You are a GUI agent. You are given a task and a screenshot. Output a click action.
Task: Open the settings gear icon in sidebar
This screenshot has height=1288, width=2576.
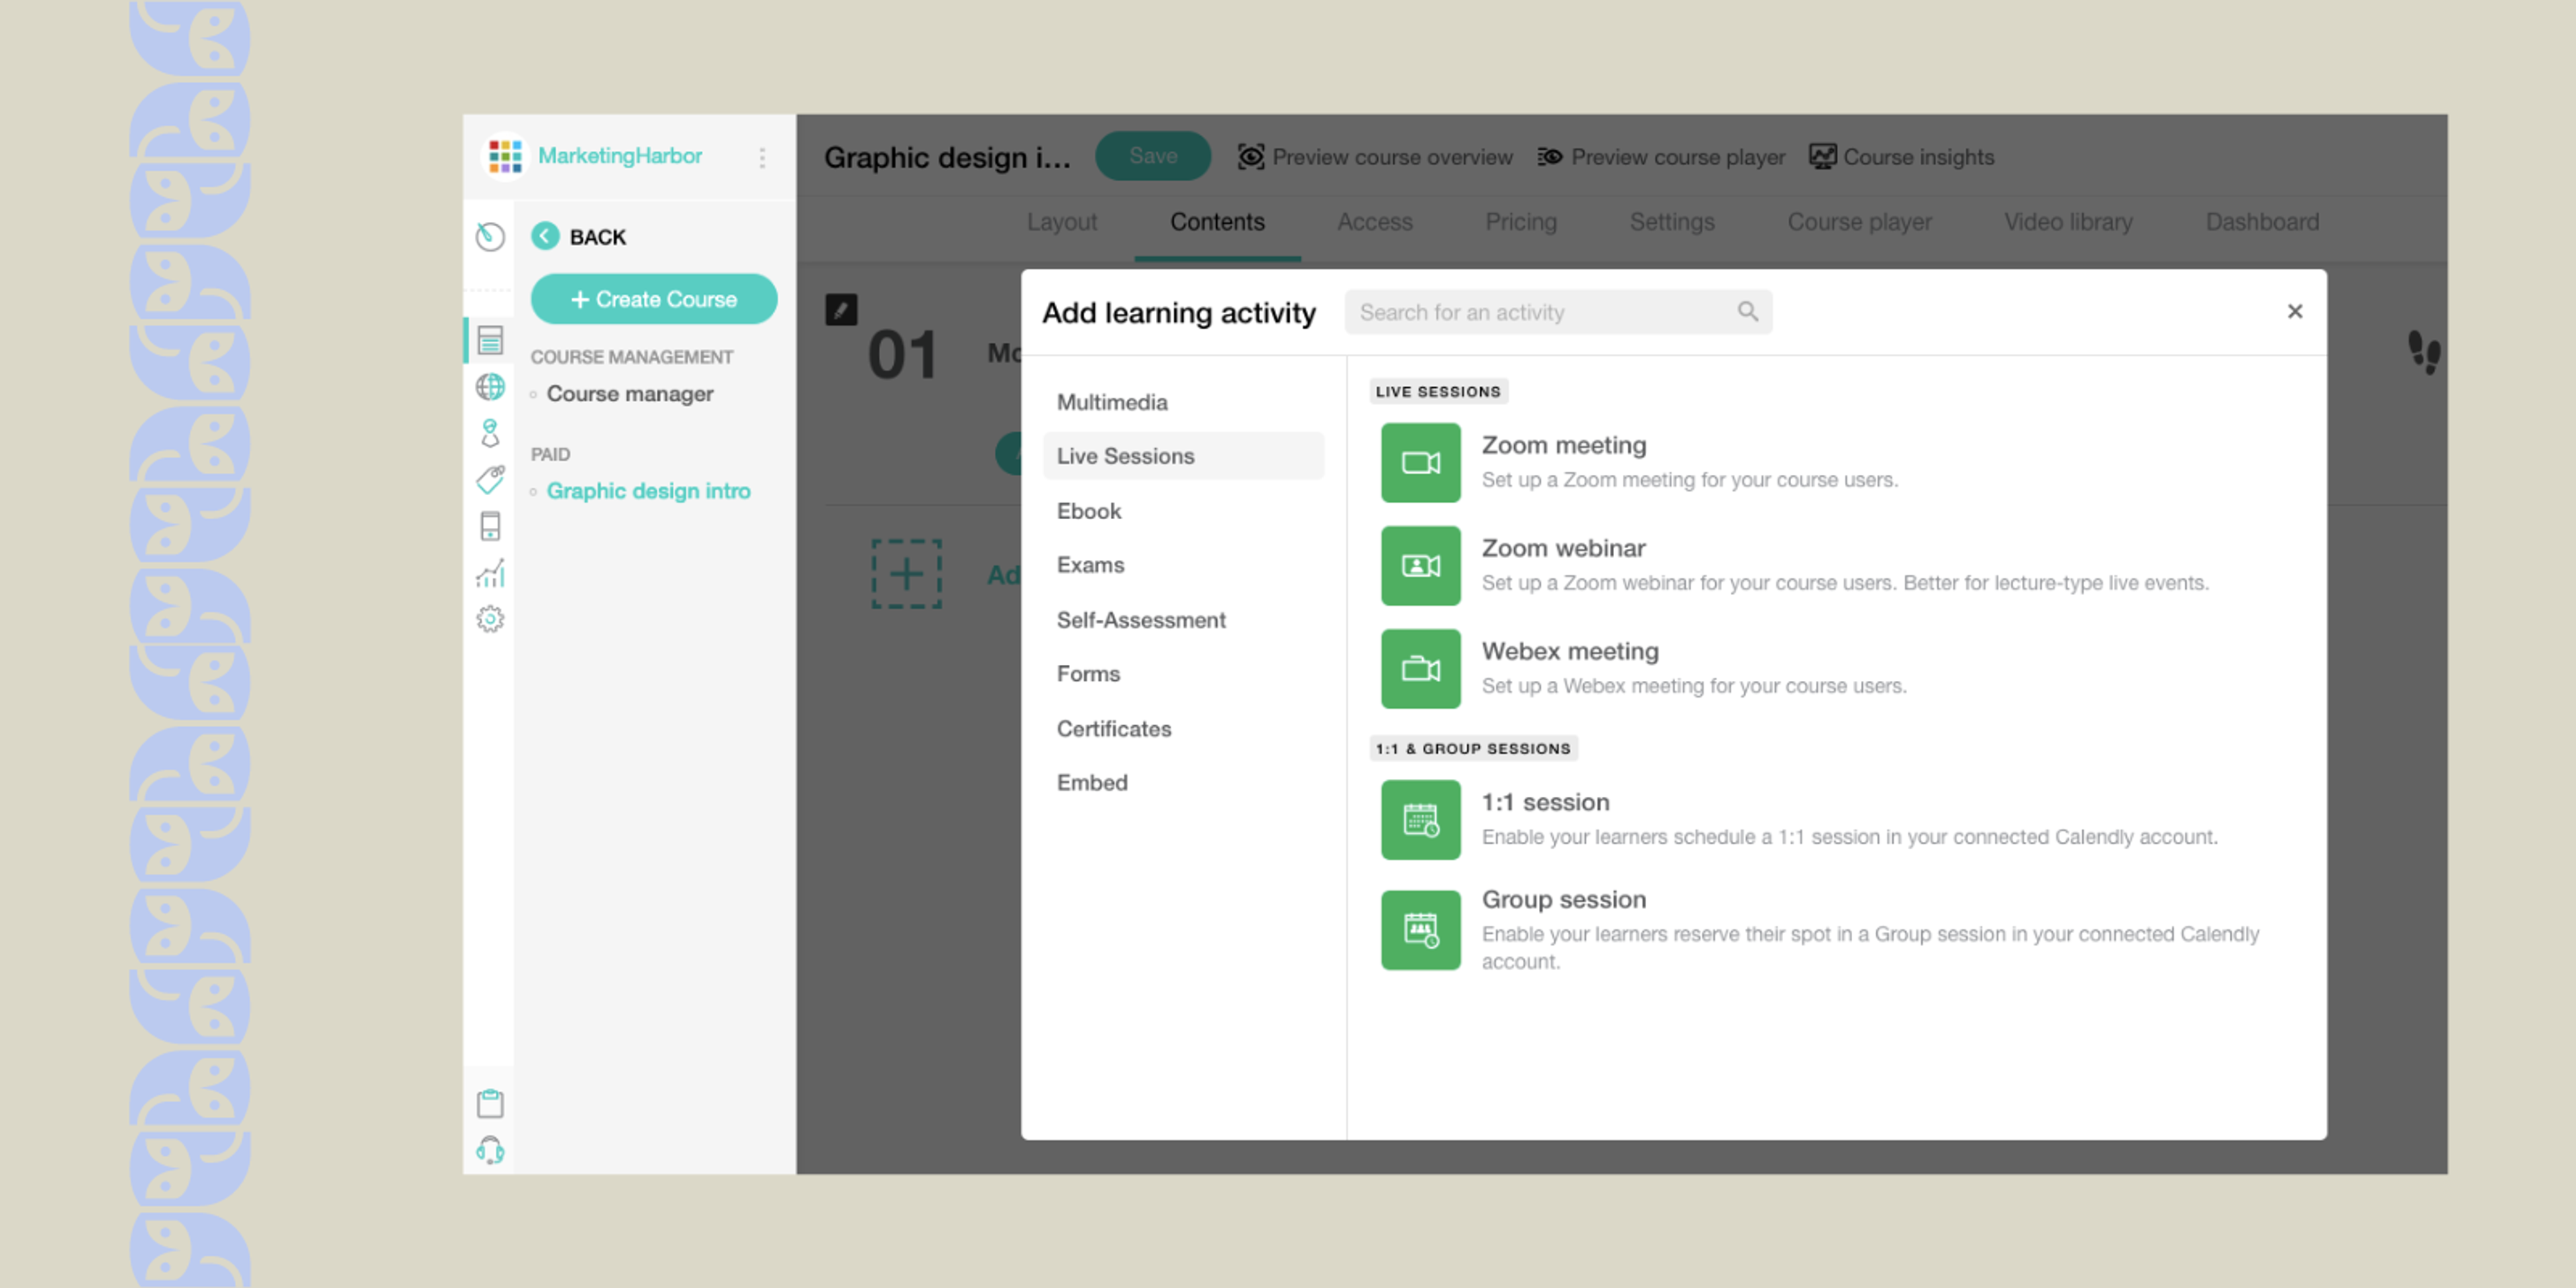tap(490, 620)
